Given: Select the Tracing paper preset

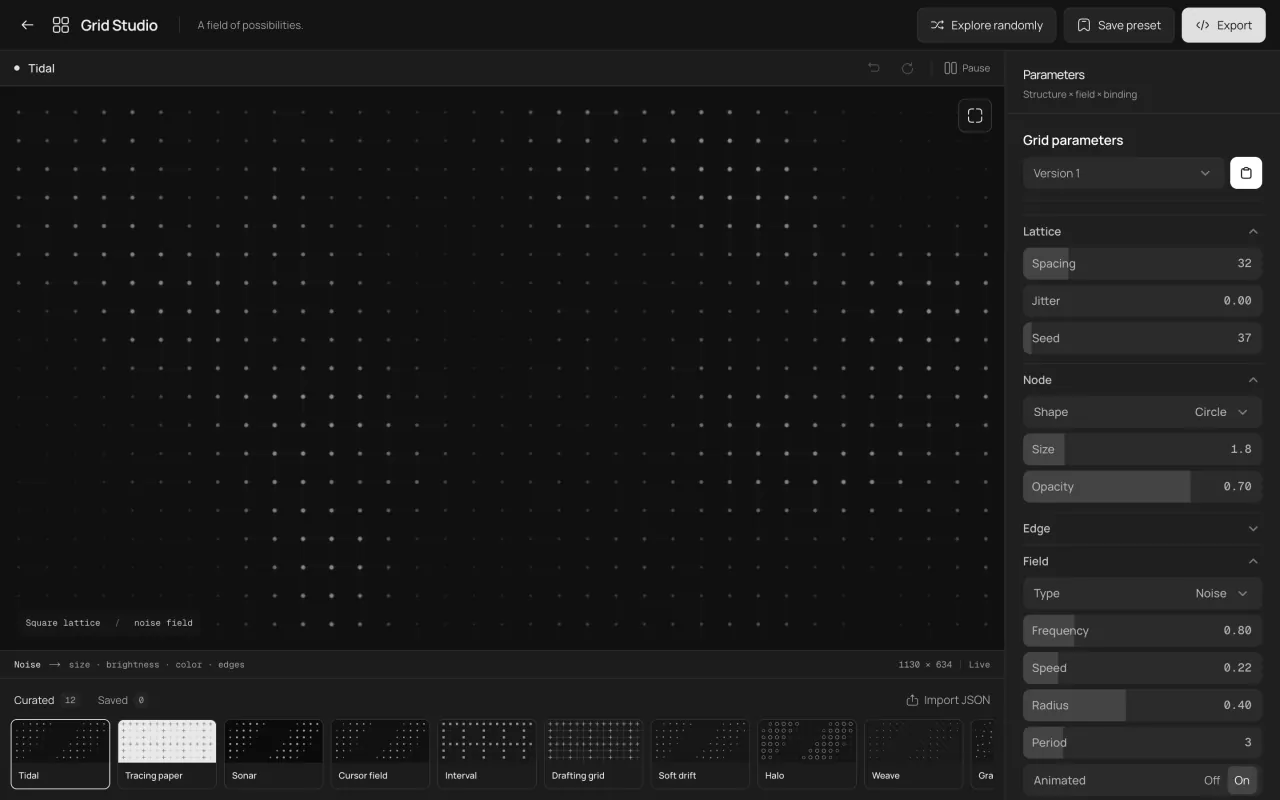Looking at the screenshot, I should click(x=167, y=754).
